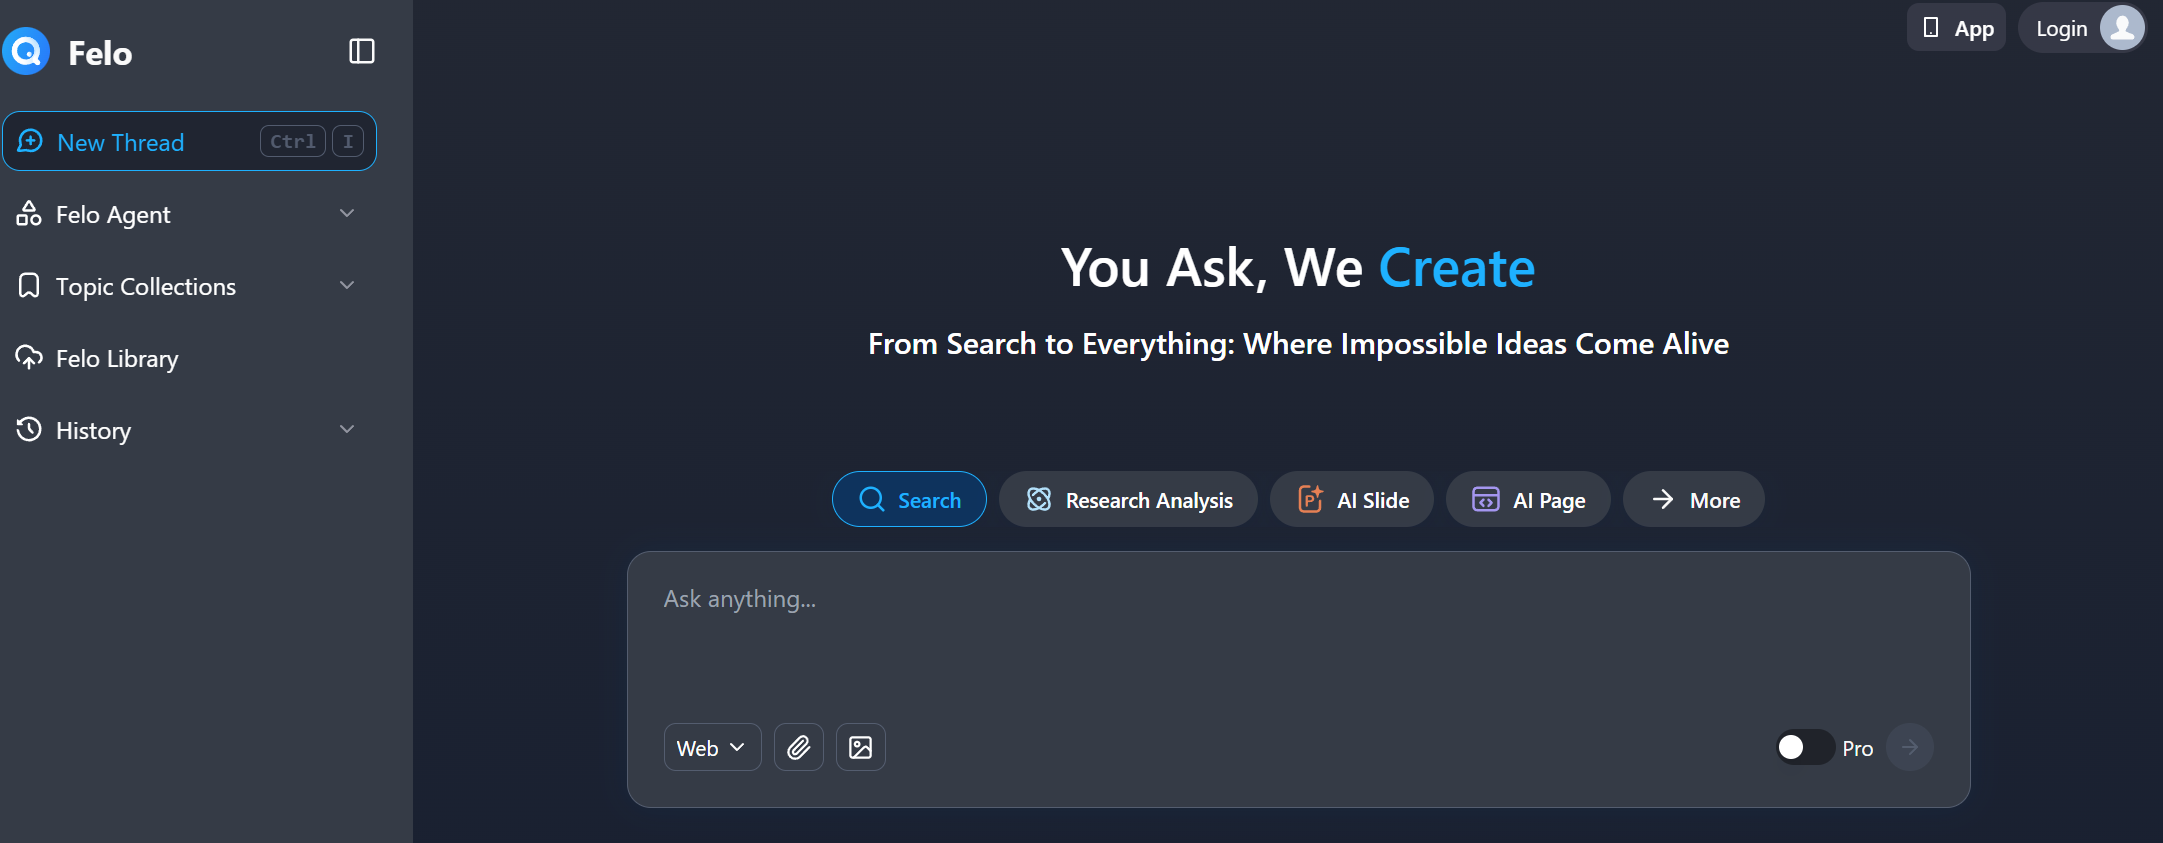Image resolution: width=2163 pixels, height=843 pixels.
Task: Open the Felo Agent sidebar item
Action: tap(189, 214)
